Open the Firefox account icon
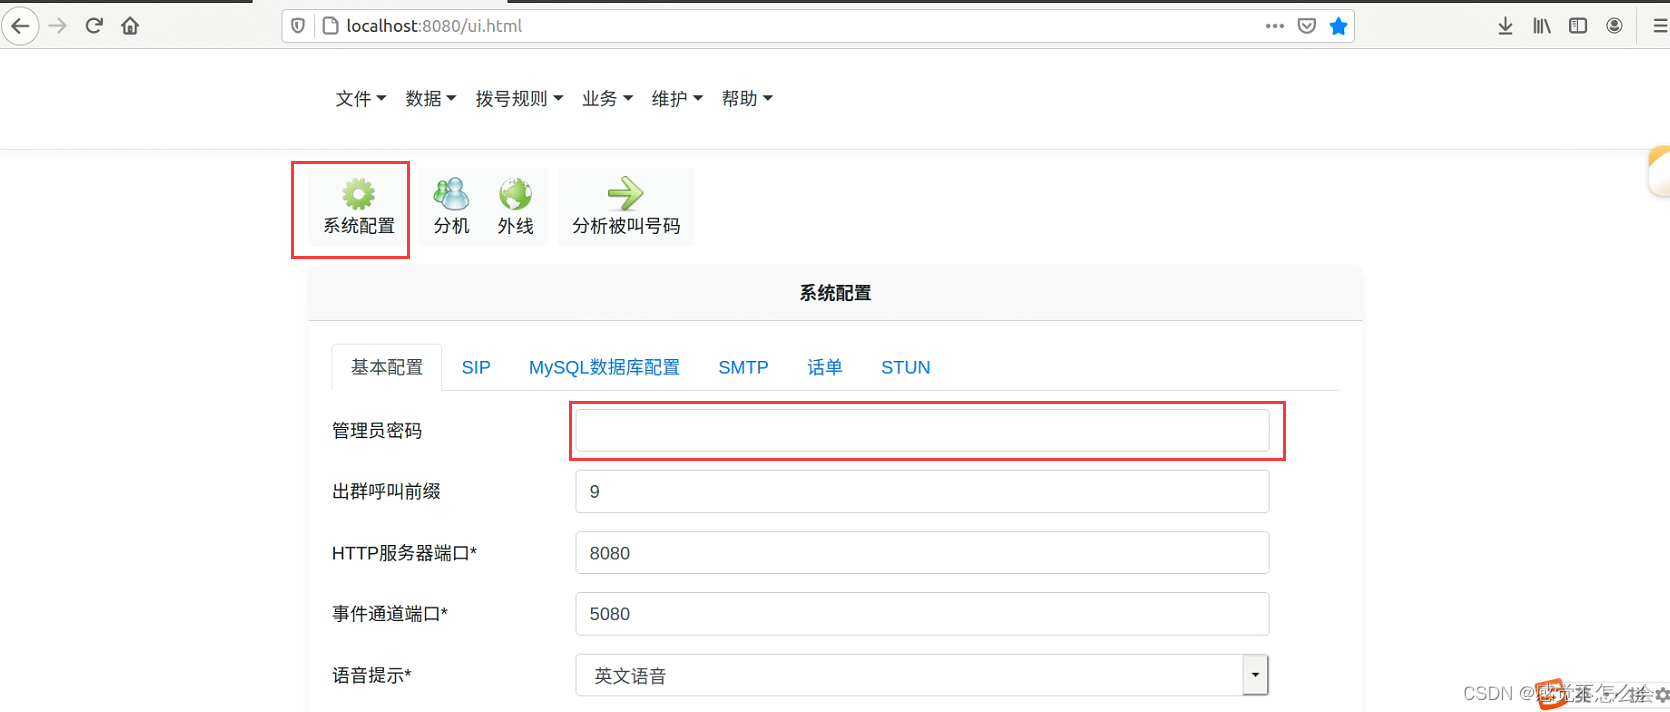Image resolution: width=1670 pixels, height=712 pixels. pos(1614,26)
